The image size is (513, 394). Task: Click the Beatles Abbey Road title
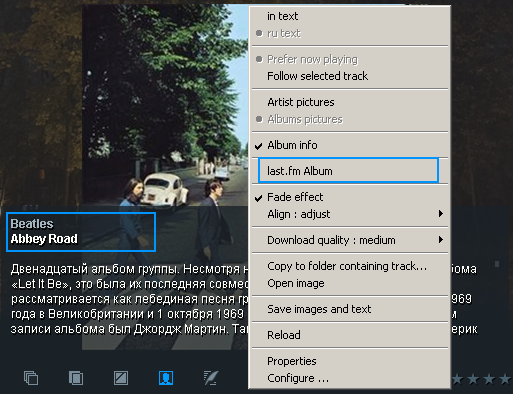(x=81, y=232)
